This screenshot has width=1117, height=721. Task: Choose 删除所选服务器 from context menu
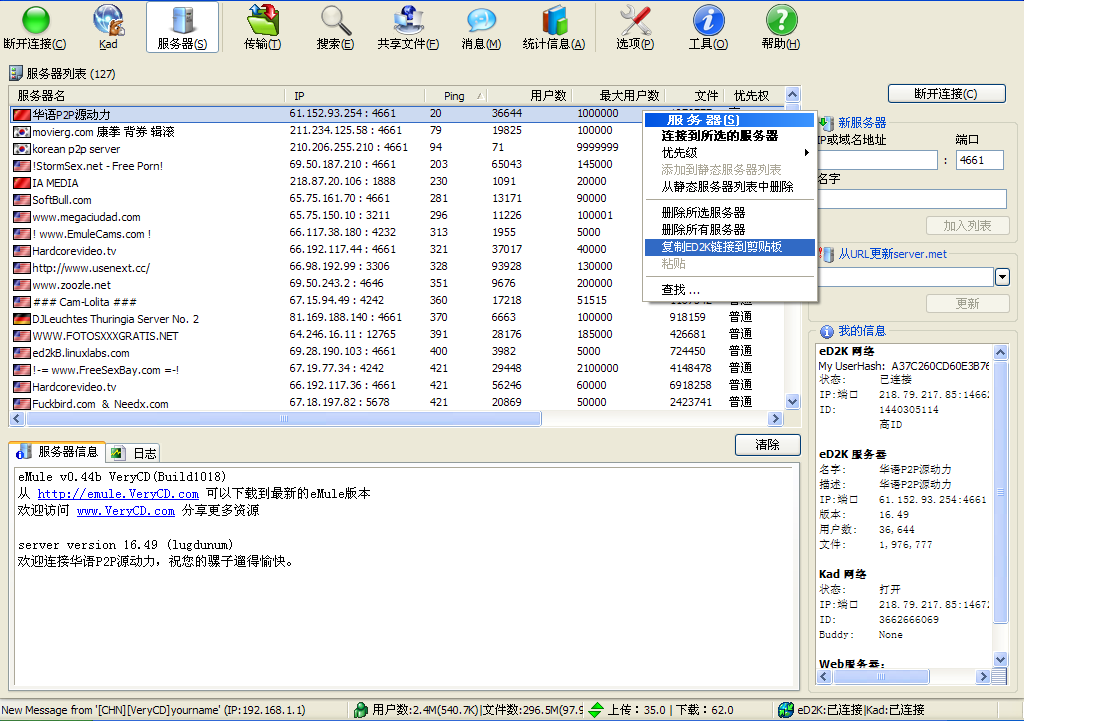tap(703, 213)
